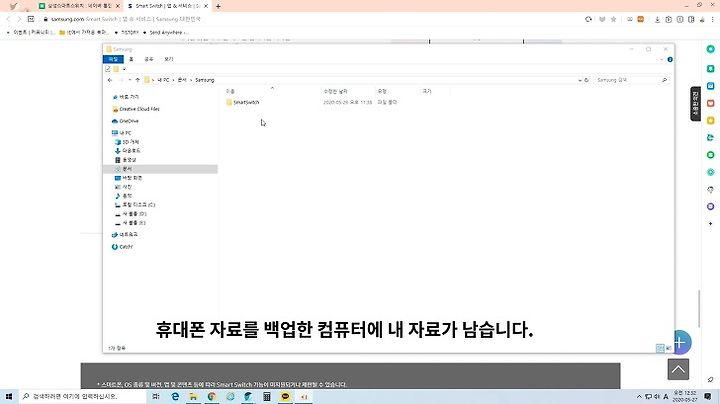
Task: Open 사진 in the navigation pane
Action: point(124,187)
